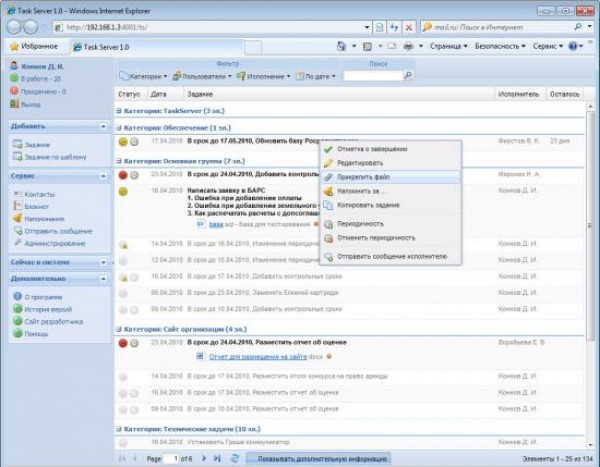The image size is (600, 467).
Task: Click yellow status circle of 'Обновить базу' task
Action: 123,142
